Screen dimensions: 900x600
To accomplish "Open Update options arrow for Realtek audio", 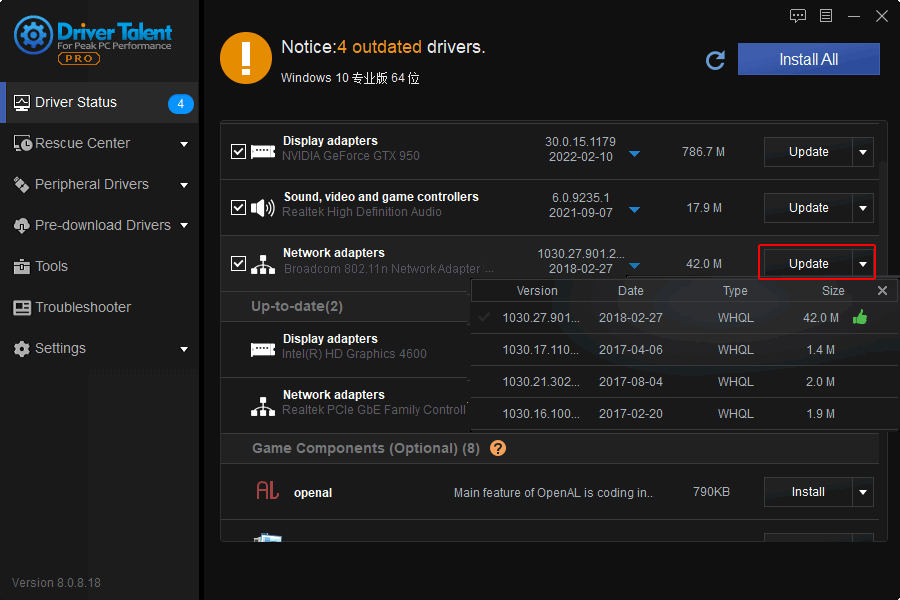I will tap(863, 208).
